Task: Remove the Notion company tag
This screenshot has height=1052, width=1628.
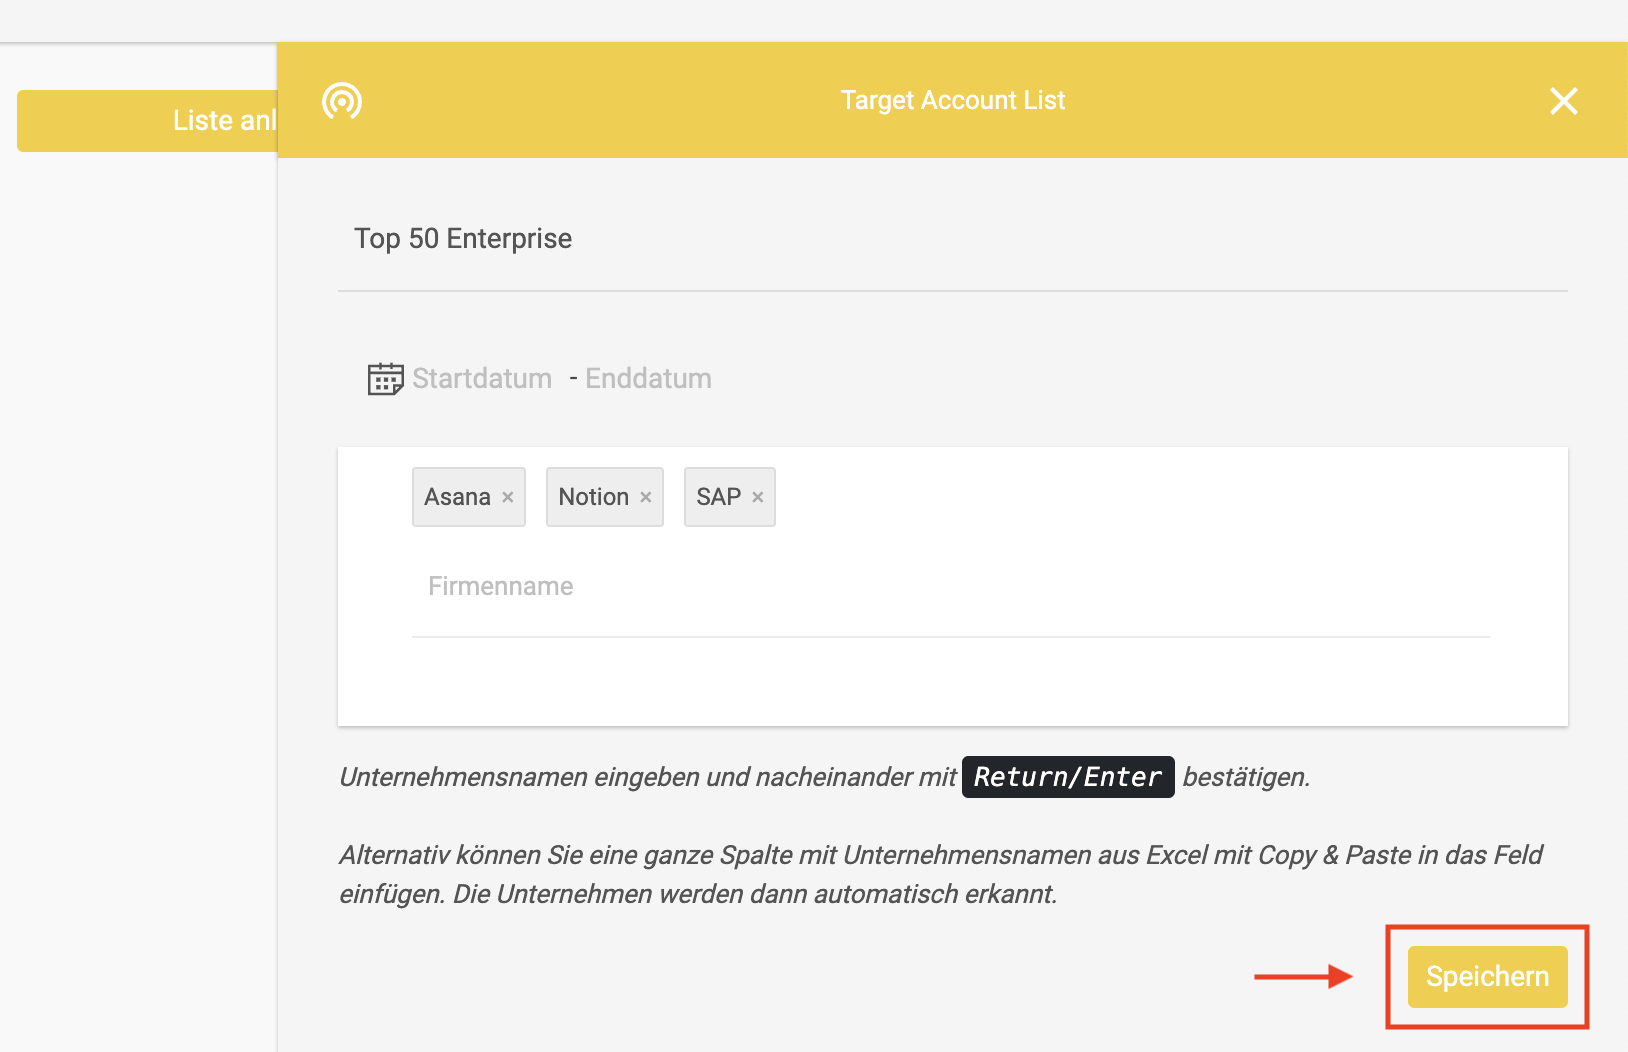Action: coord(646,497)
